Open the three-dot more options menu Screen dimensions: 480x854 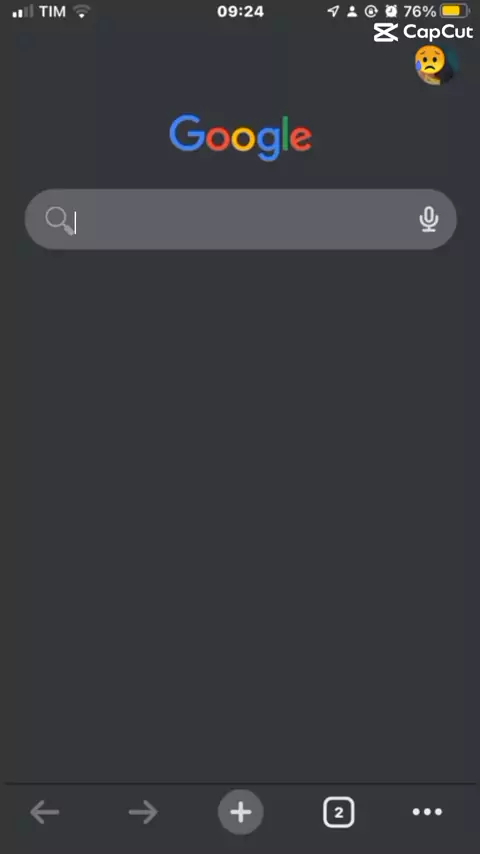point(428,812)
